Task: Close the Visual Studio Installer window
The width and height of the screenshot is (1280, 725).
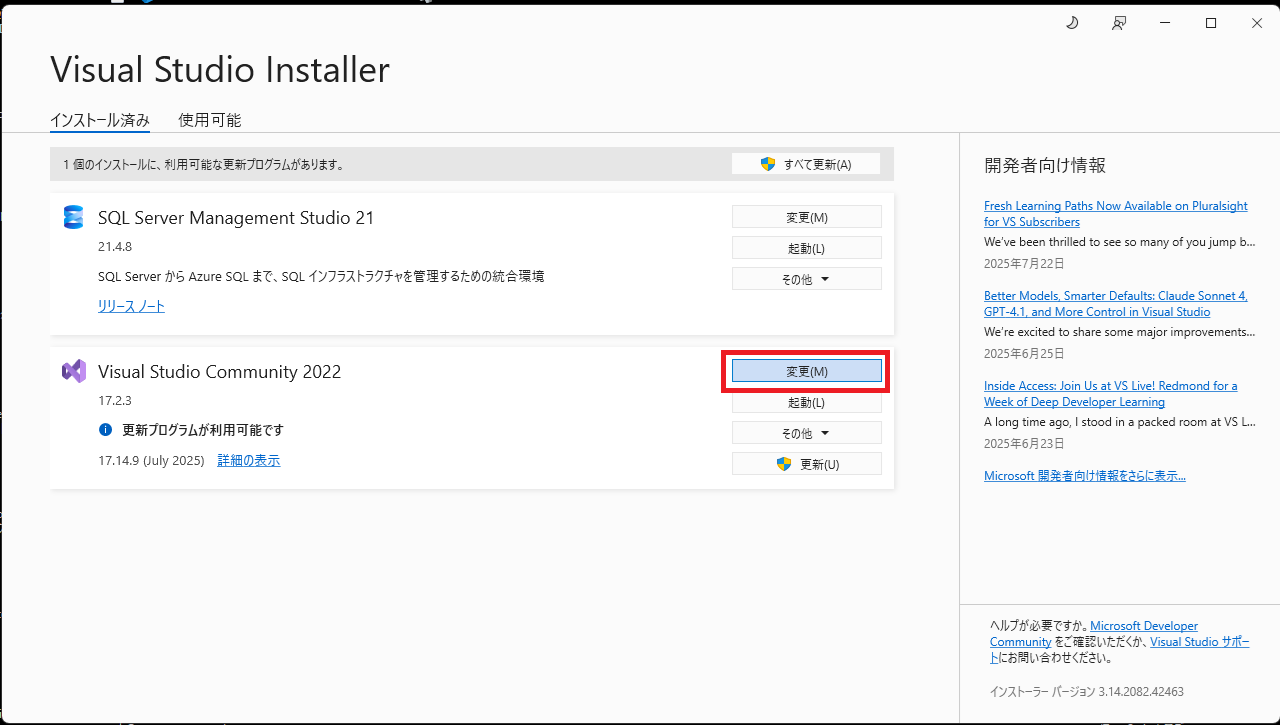Action: coord(1257,23)
